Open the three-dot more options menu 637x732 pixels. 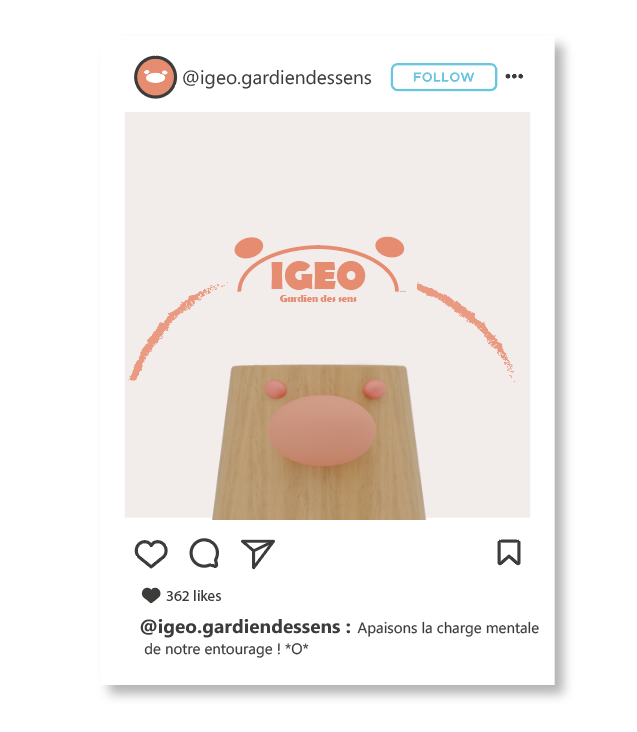(x=514, y=76)
